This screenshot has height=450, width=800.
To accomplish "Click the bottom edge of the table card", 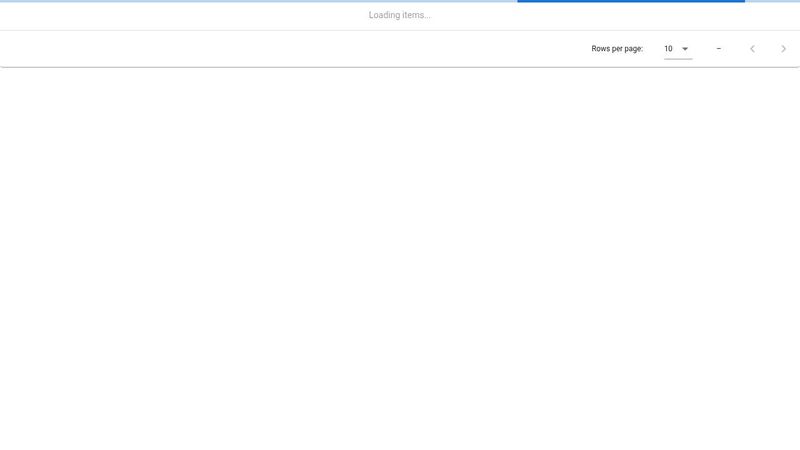I will [x=400, y=66].
